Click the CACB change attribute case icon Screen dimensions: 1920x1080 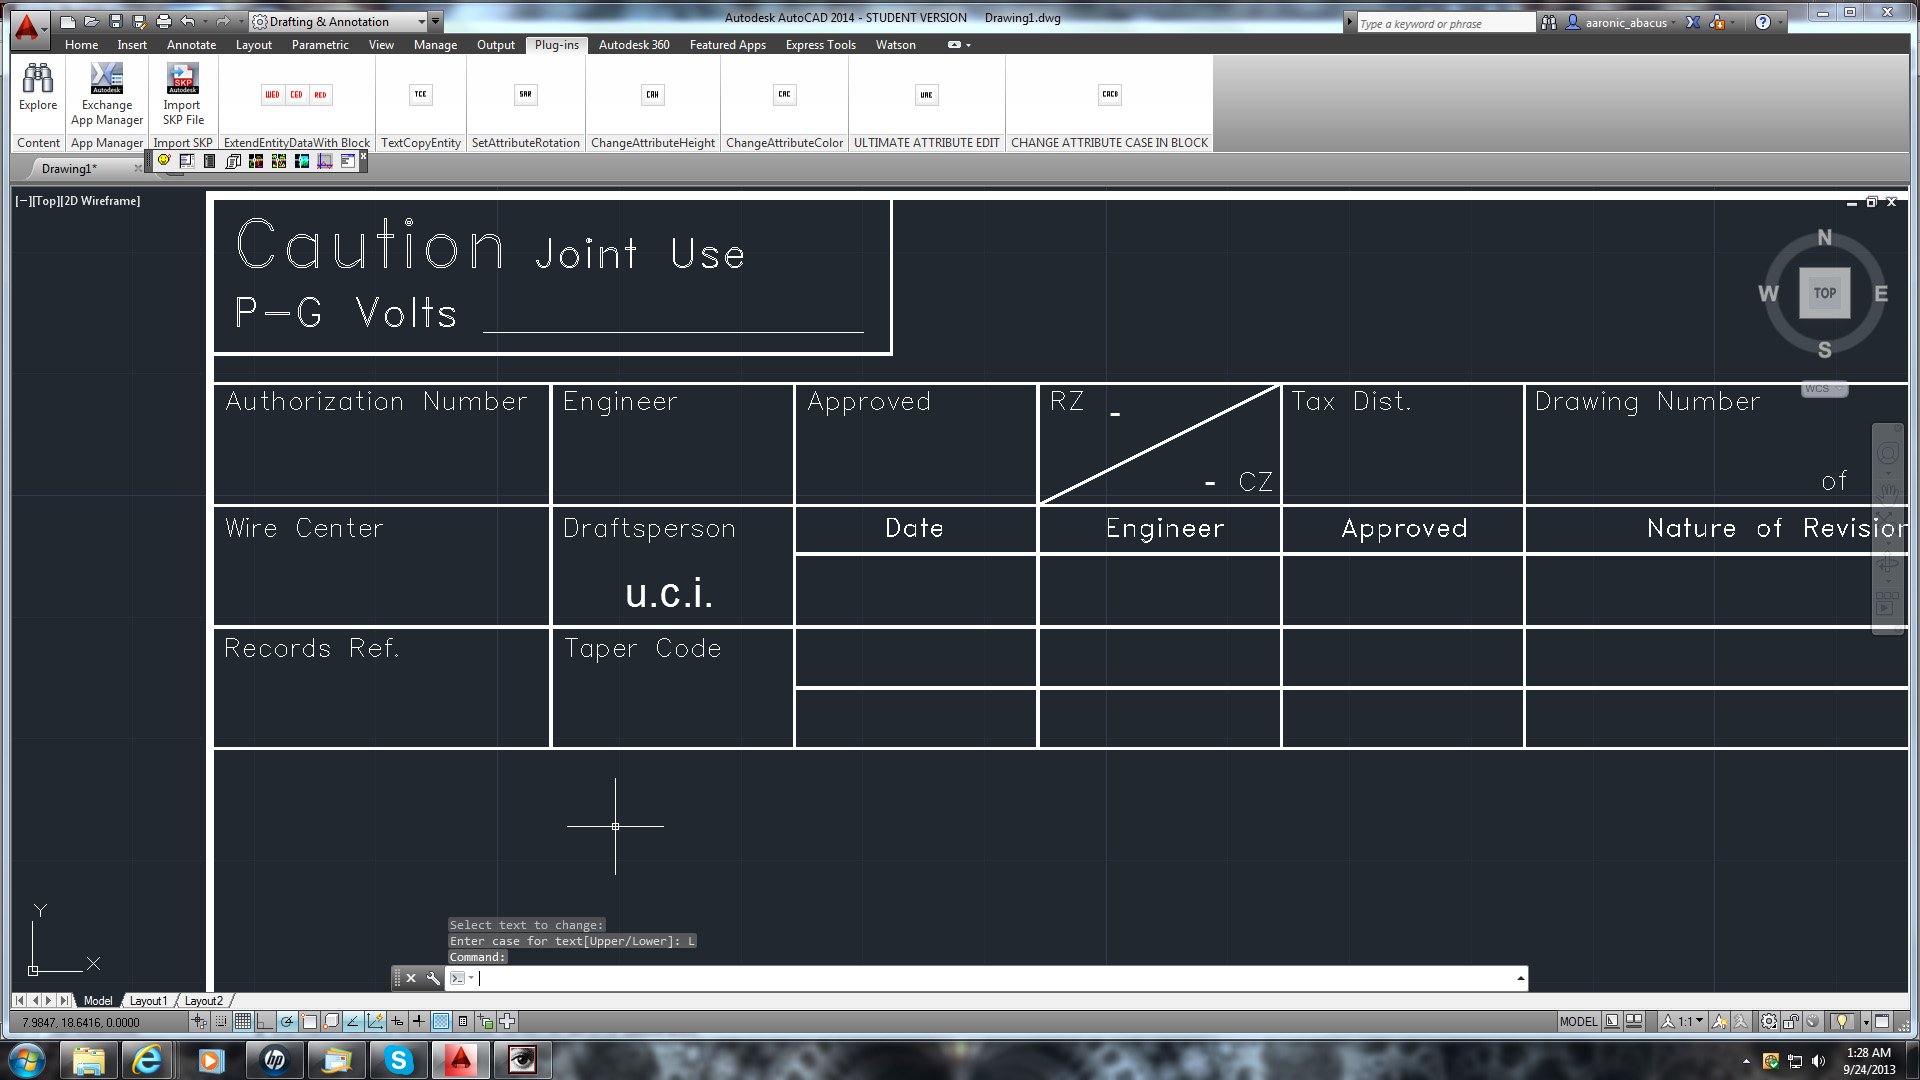[1110, 95]
